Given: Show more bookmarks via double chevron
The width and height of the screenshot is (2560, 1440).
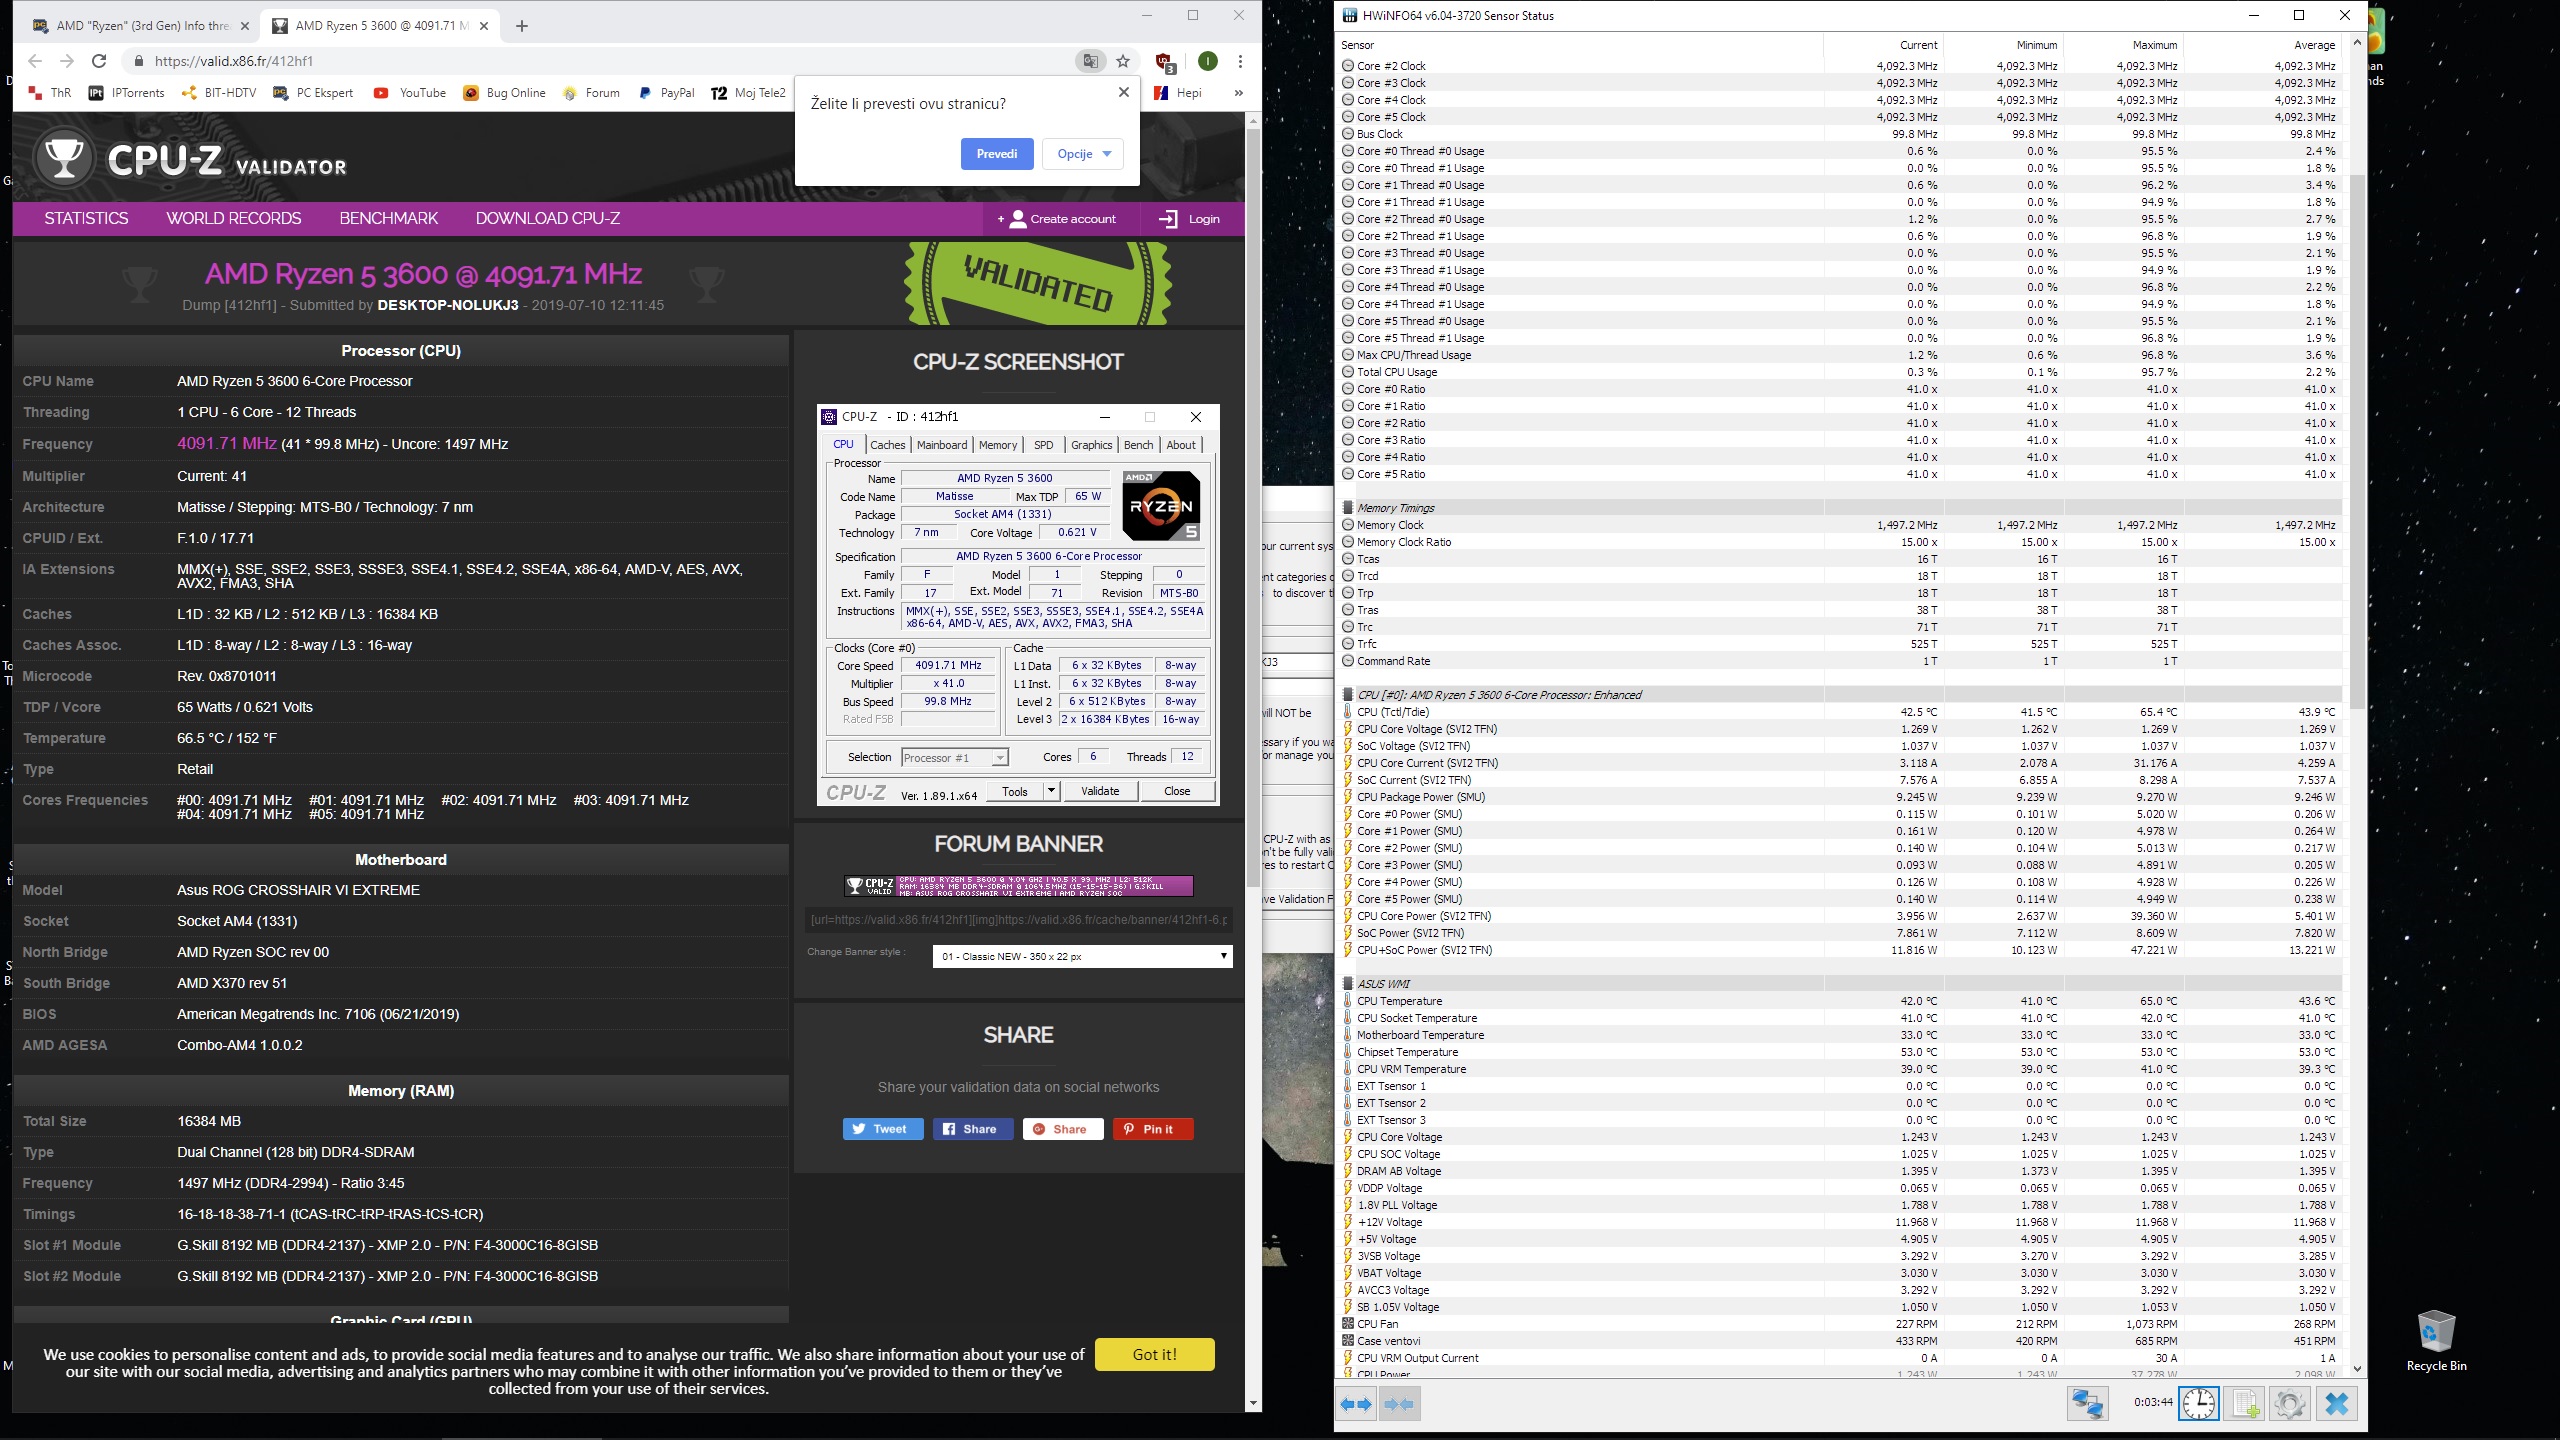Looking at the screenshot, I should click(1238, 93).
